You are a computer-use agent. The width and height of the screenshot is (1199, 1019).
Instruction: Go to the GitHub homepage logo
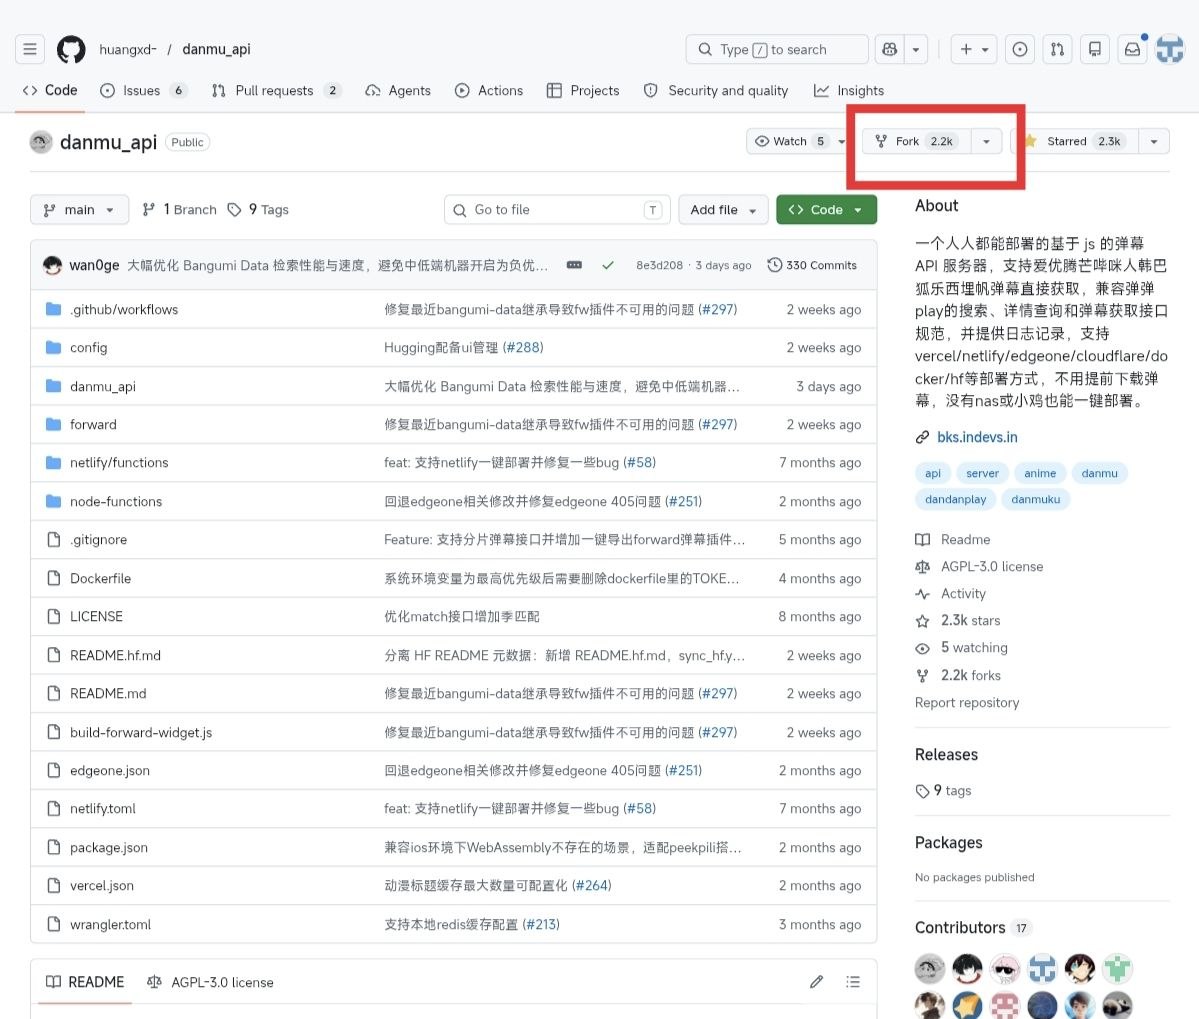coord(71,50)
